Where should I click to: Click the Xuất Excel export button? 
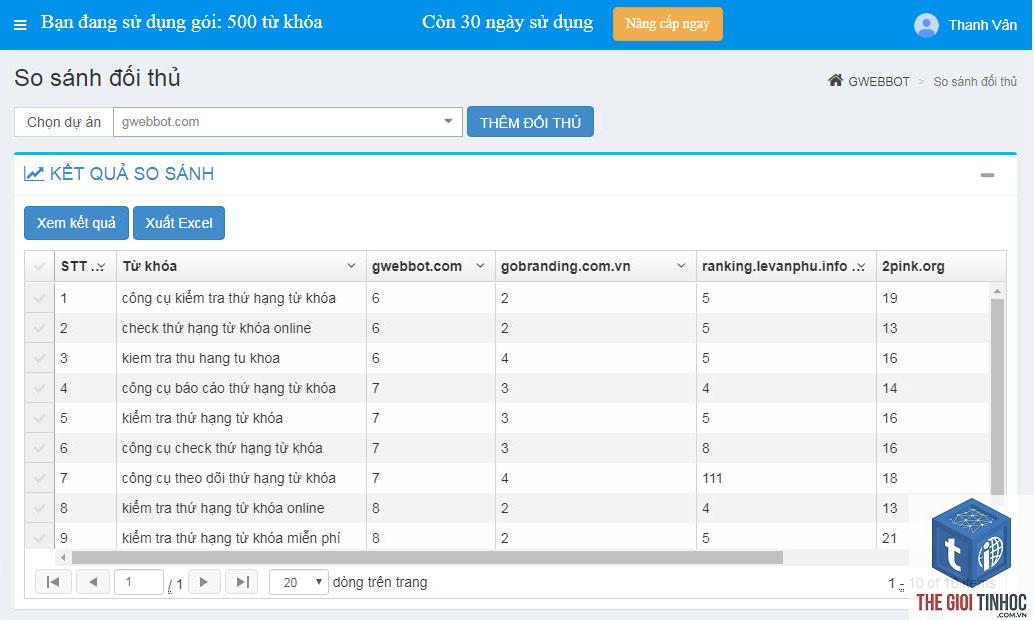[x=179, y=223]
